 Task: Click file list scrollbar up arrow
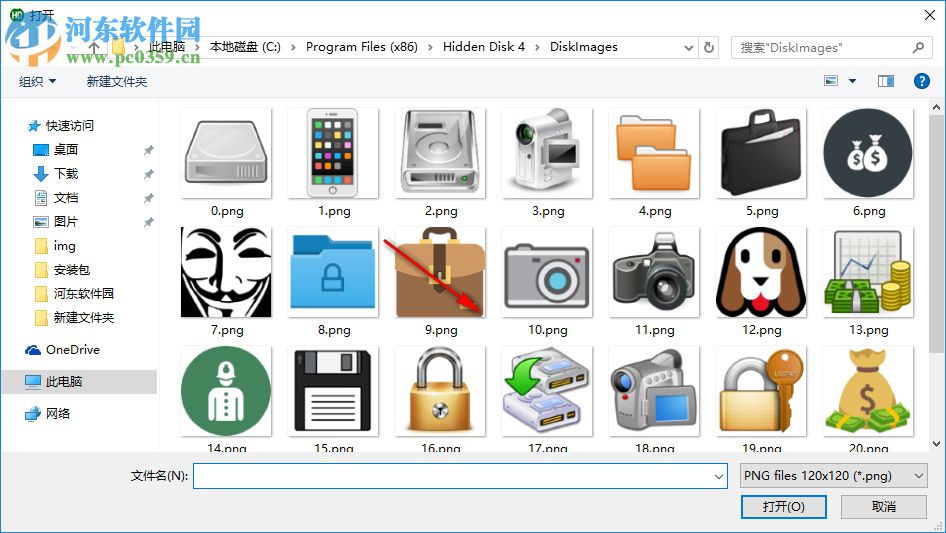click(x=936, y=107)
